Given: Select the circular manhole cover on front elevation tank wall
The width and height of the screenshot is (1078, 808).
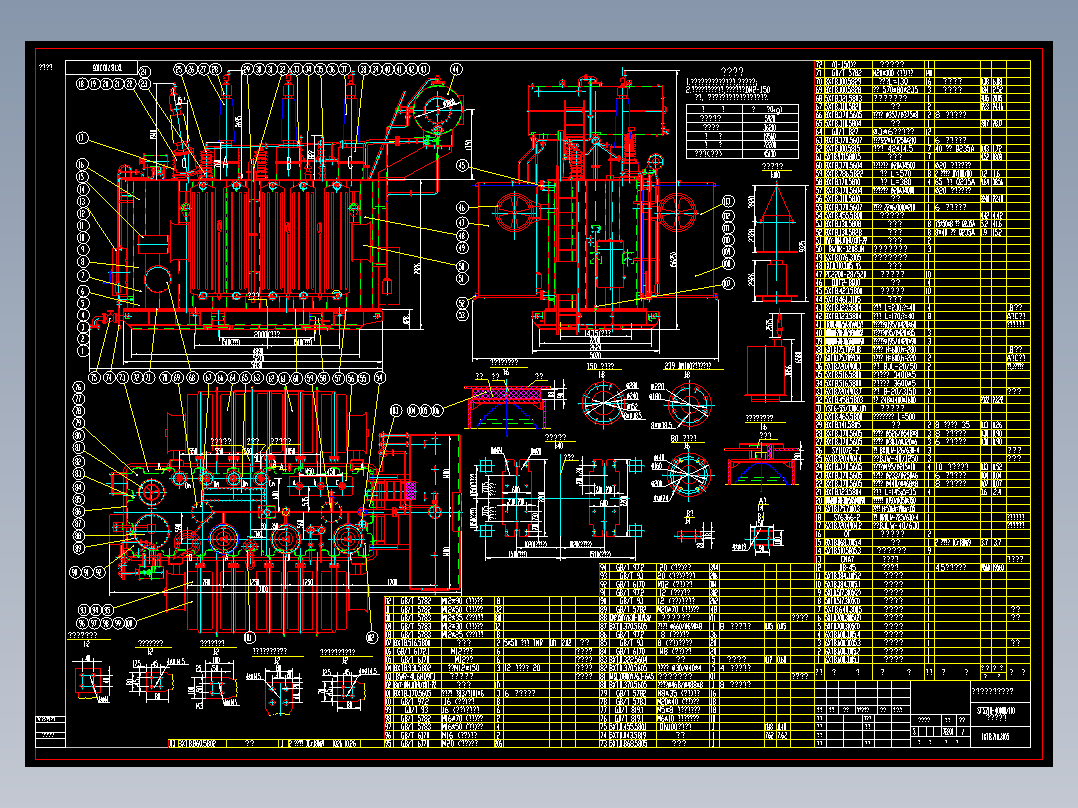Looking at the screenshot, I should tap(158, 280).
